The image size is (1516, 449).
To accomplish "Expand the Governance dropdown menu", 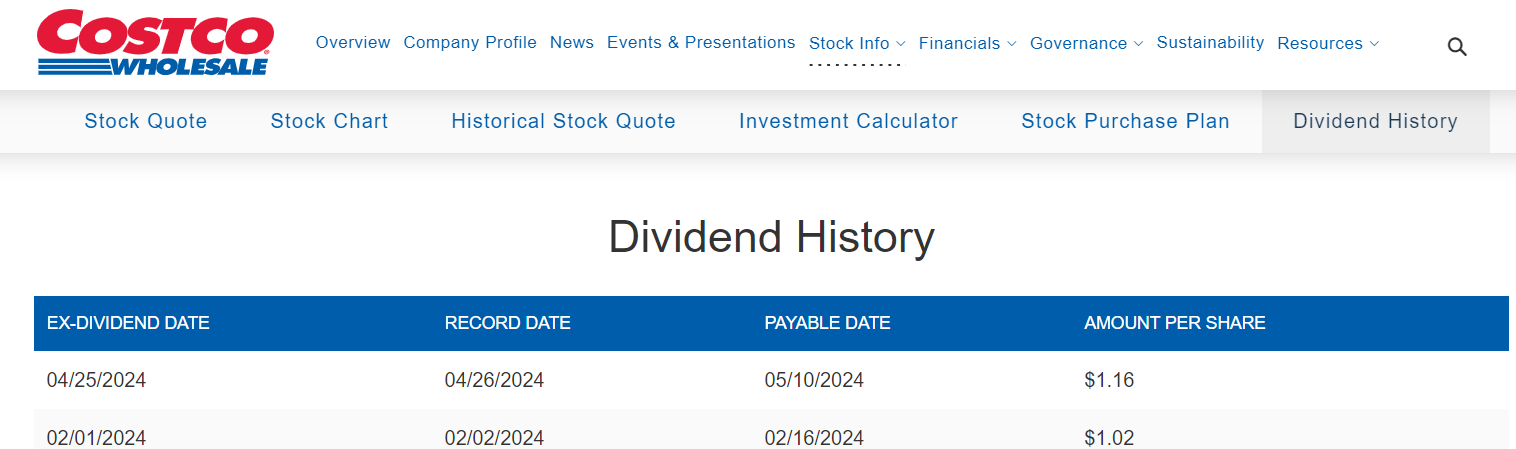I will [x=1087, y=43].
